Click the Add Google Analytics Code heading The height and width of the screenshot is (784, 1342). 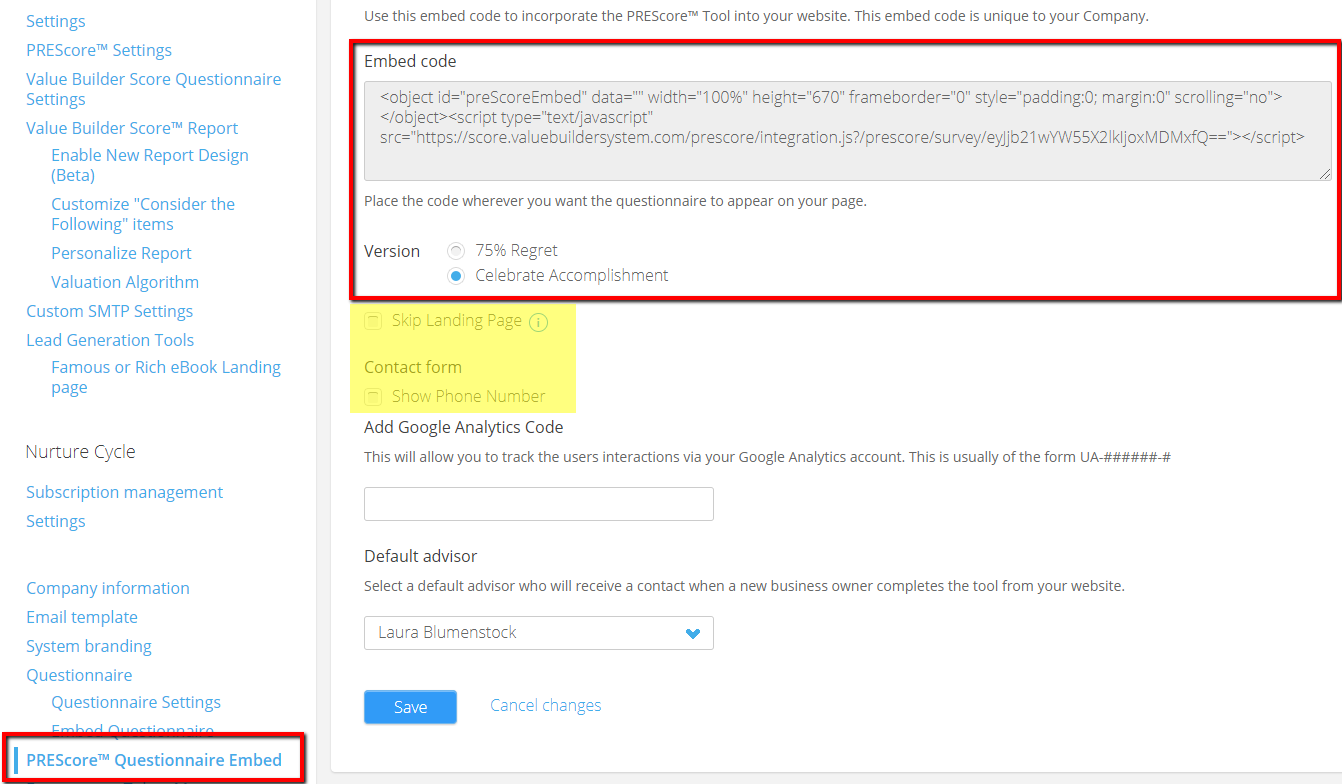tap(464, 427)
